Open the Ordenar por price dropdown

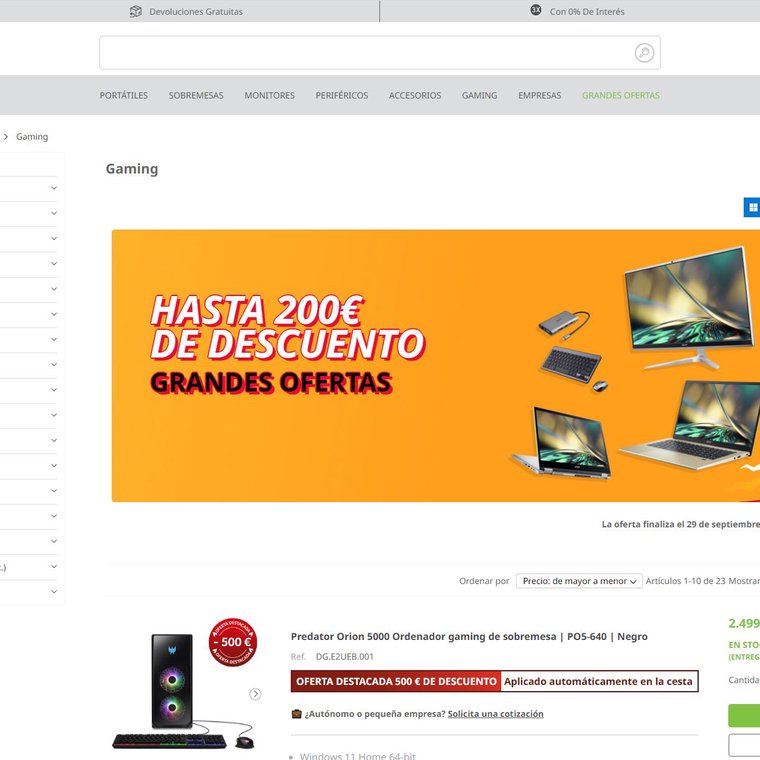click(x=579, y=581)
